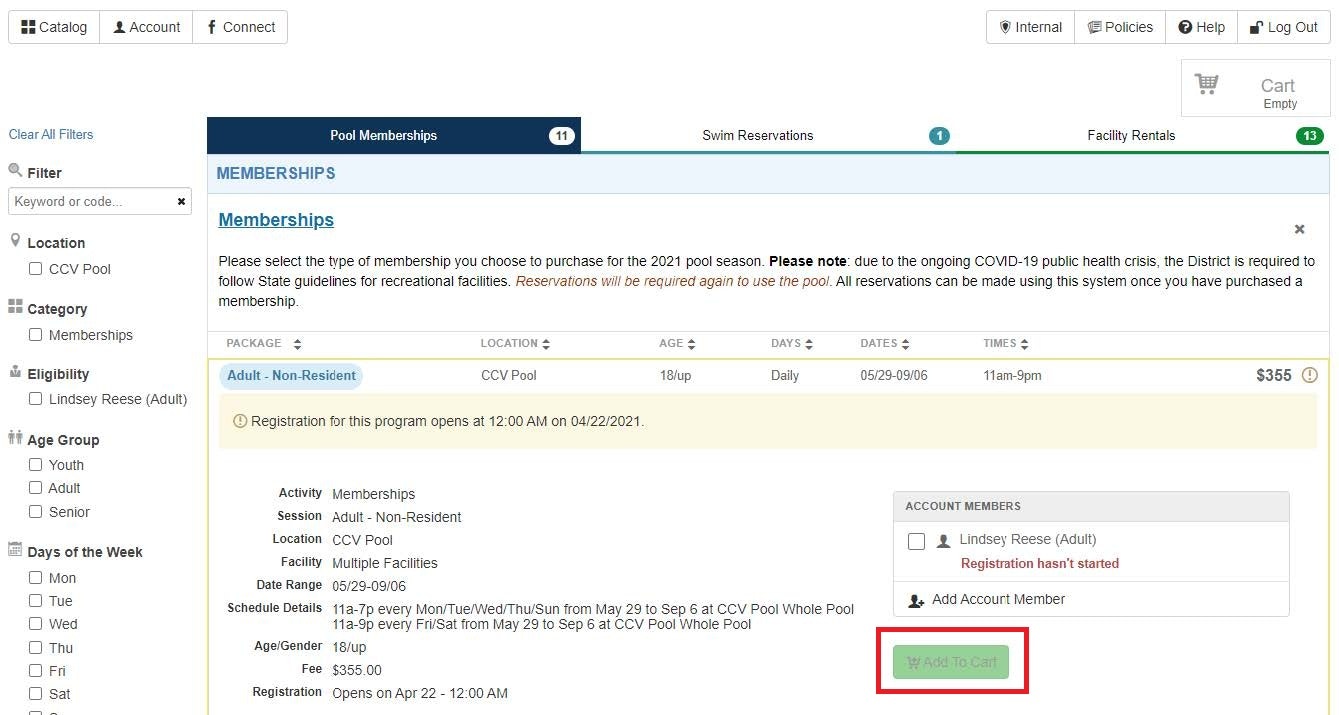Click the warning icon beside $355 price
The width and height of the screenshot is (1339, 715).
(1310, 376)
